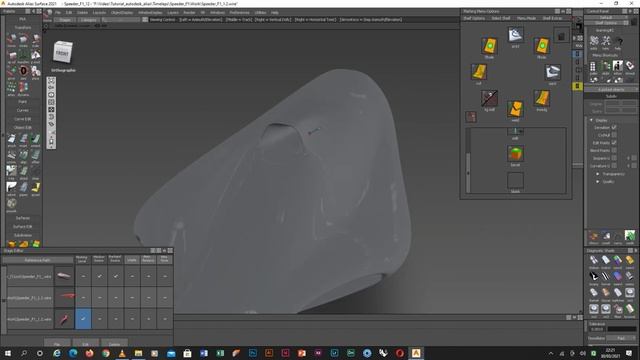Click the Delete button in Stage Editor
This screenshot has width=640, height=360.
[114, 344]
